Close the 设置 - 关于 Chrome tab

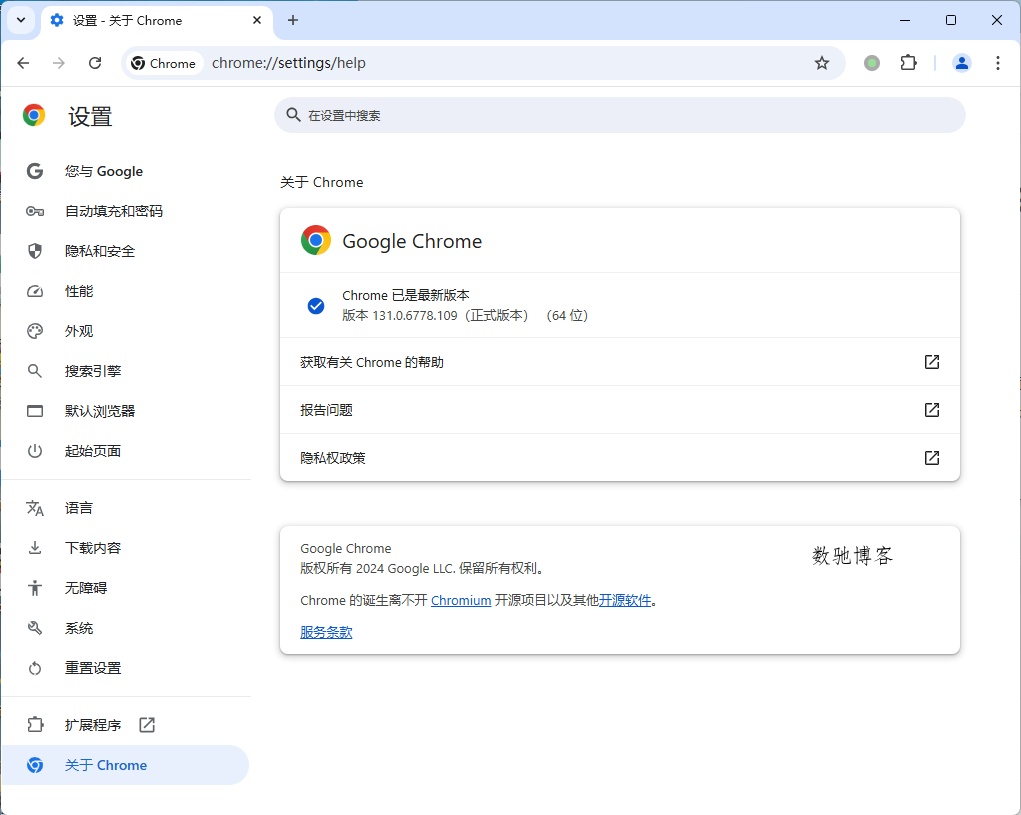(257, 20)
